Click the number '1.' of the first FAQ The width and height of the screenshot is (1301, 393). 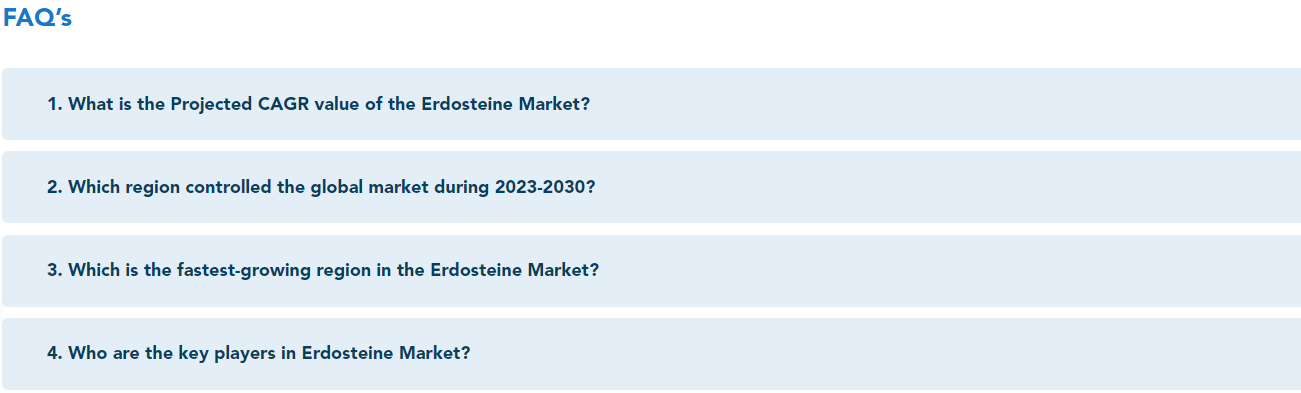click(55, 104)
